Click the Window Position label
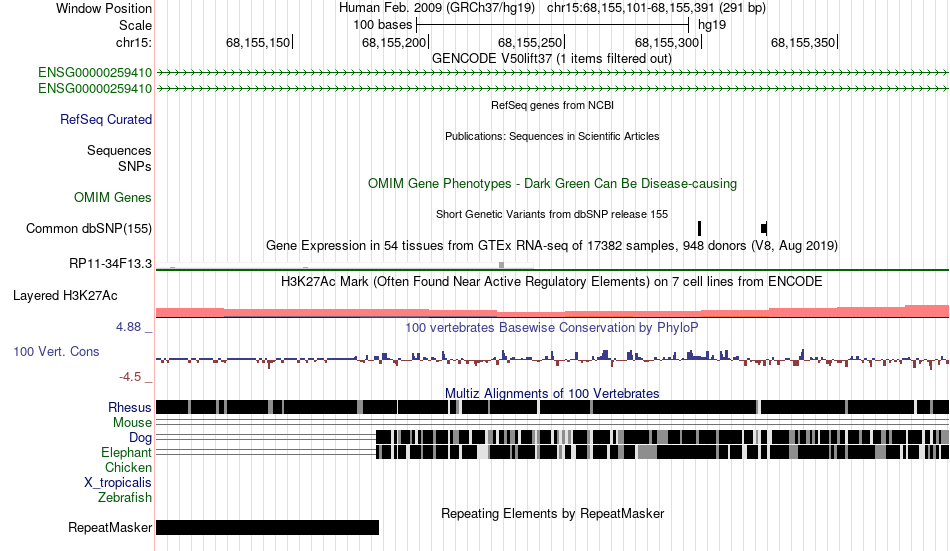Viewport: 950px width, 551px height. click(104, 8)
